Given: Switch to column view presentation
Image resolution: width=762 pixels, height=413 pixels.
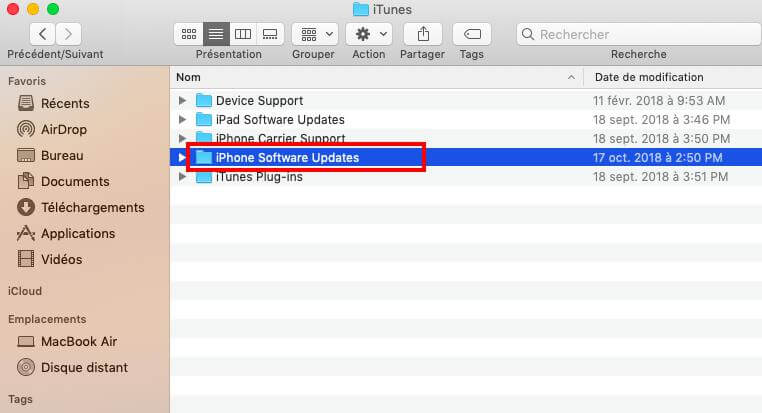Looking at the screenshot, I should point(243,34).
